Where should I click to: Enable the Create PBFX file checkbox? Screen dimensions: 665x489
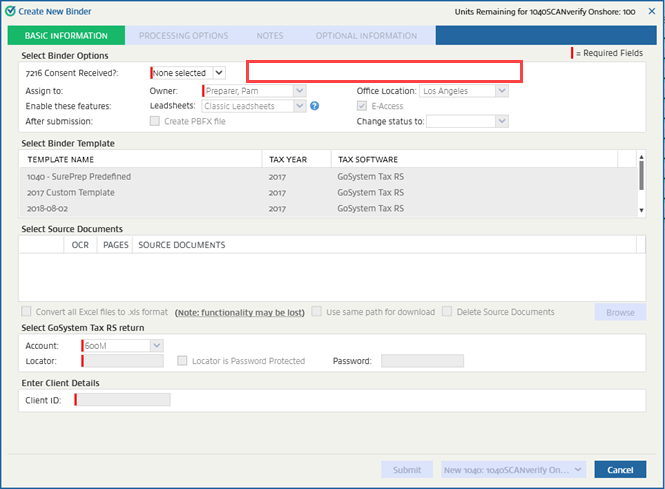tap(155, 122)
